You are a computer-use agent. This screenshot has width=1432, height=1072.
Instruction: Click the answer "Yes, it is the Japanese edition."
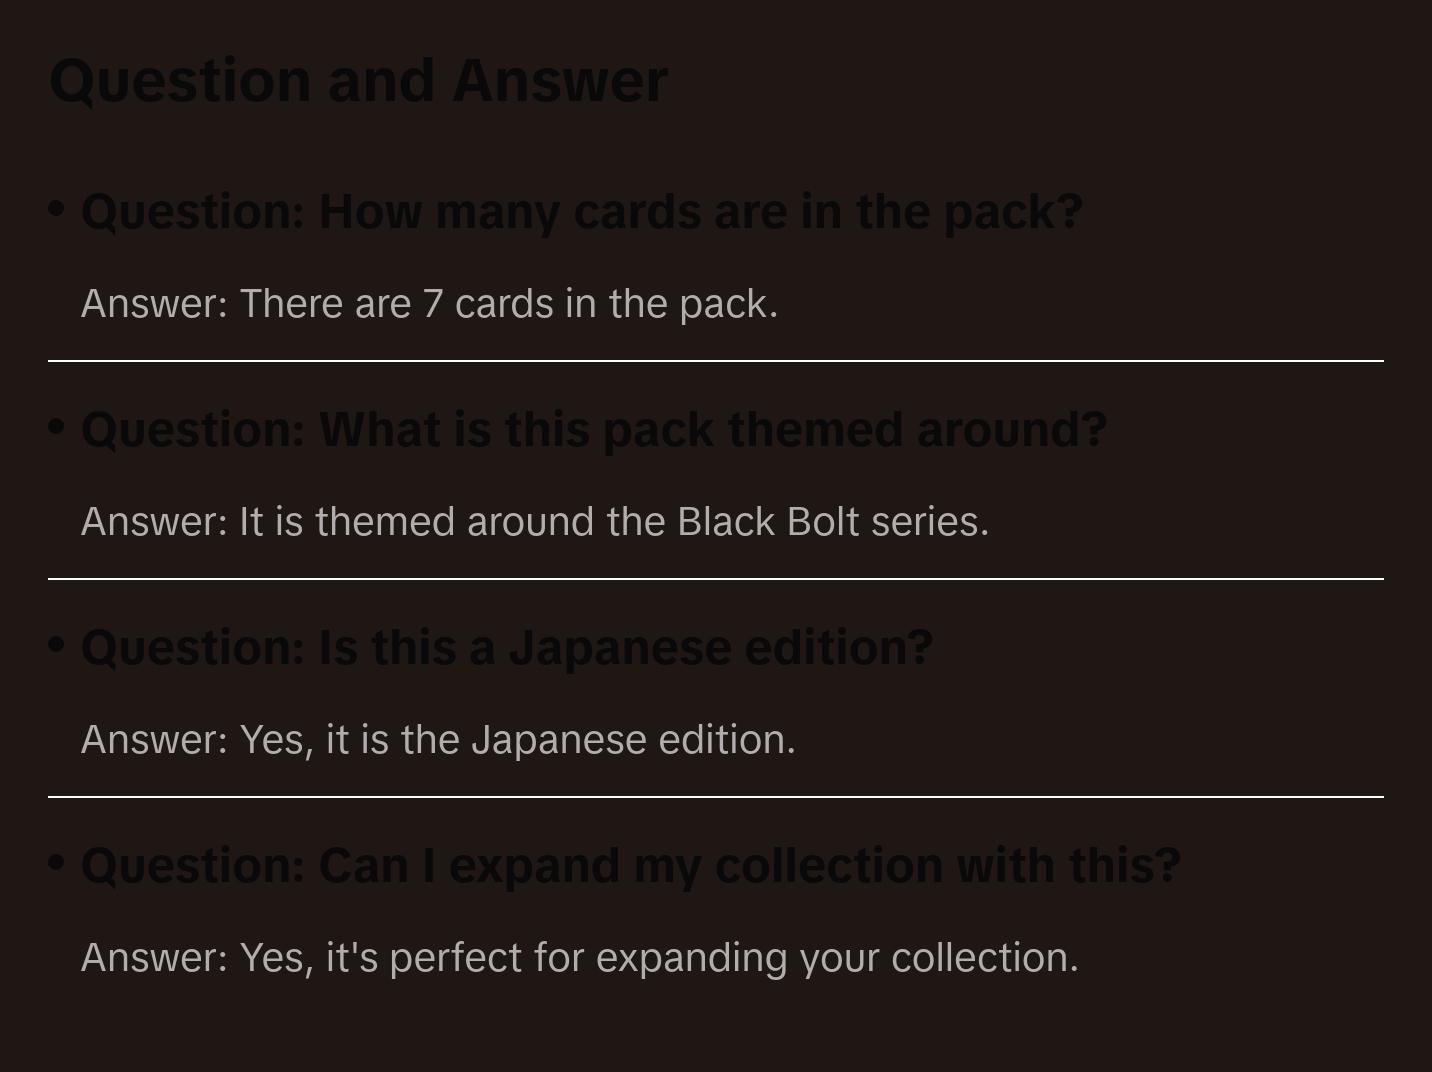[x=438, y=740]
